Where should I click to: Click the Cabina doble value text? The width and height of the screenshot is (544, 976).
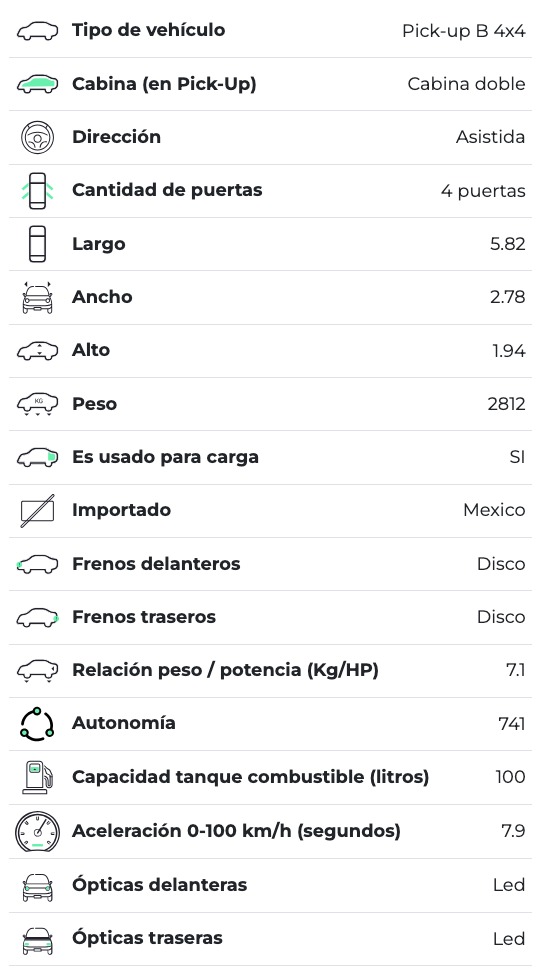(x=466, y=84)
